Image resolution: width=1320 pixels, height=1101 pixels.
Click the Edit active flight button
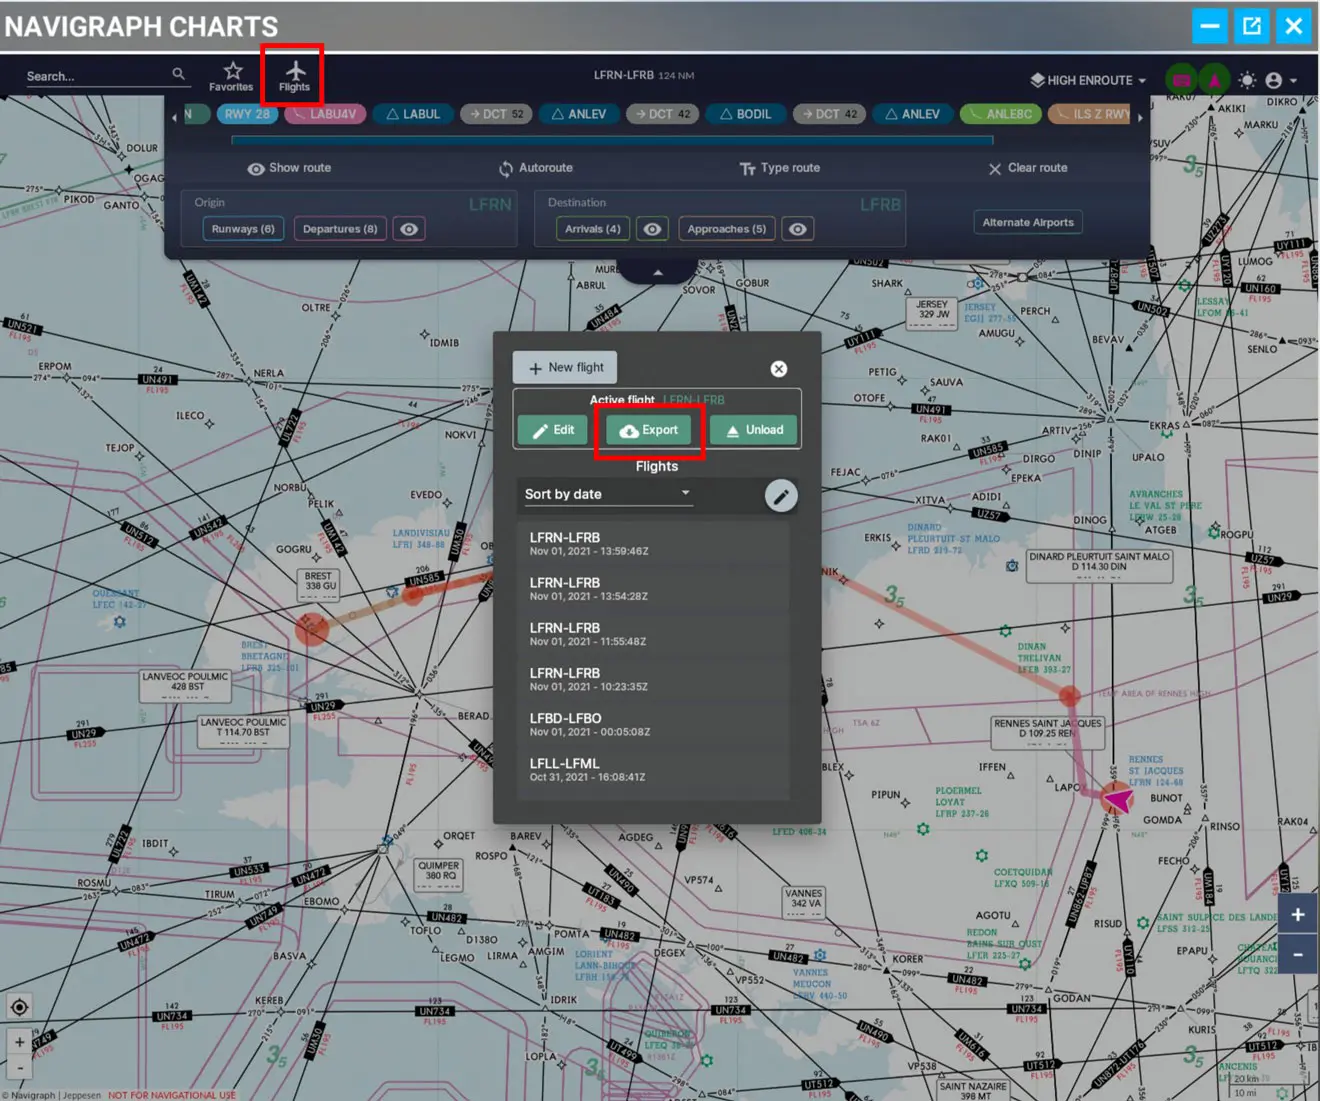553,430
